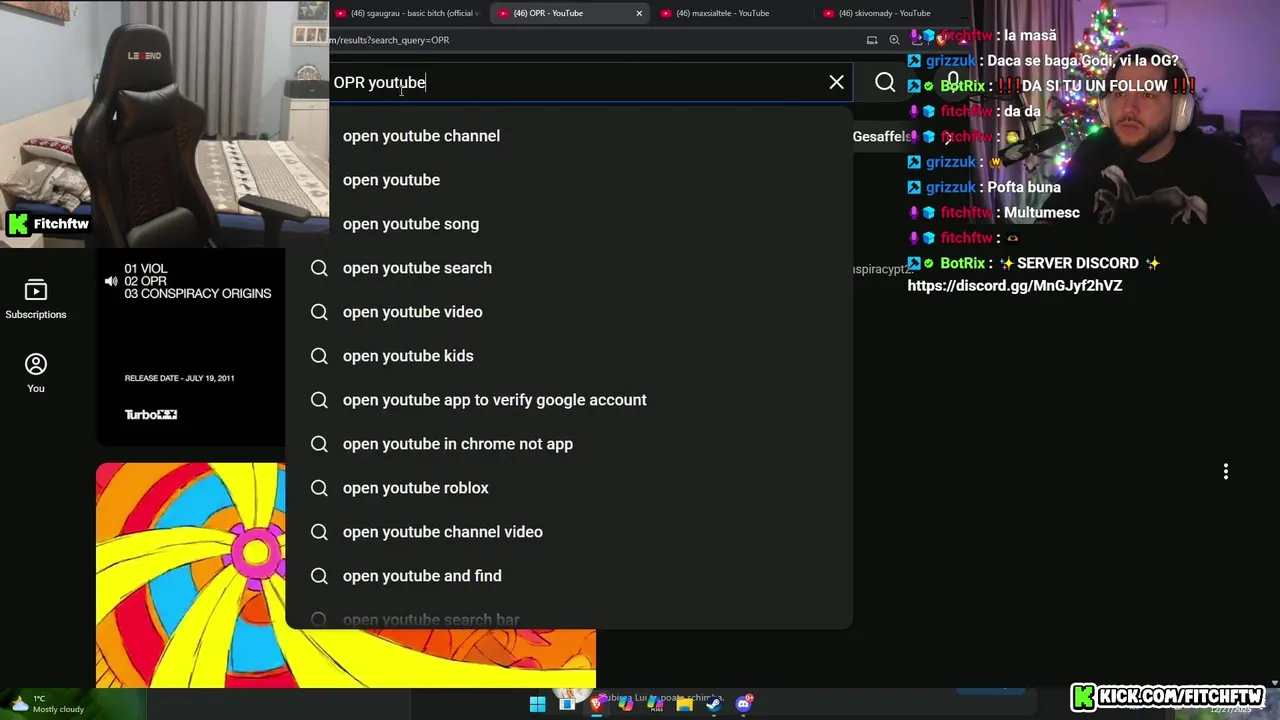Choose 'open youtube in chrome not app'
Screen dimensions: 1280x720
569,444
